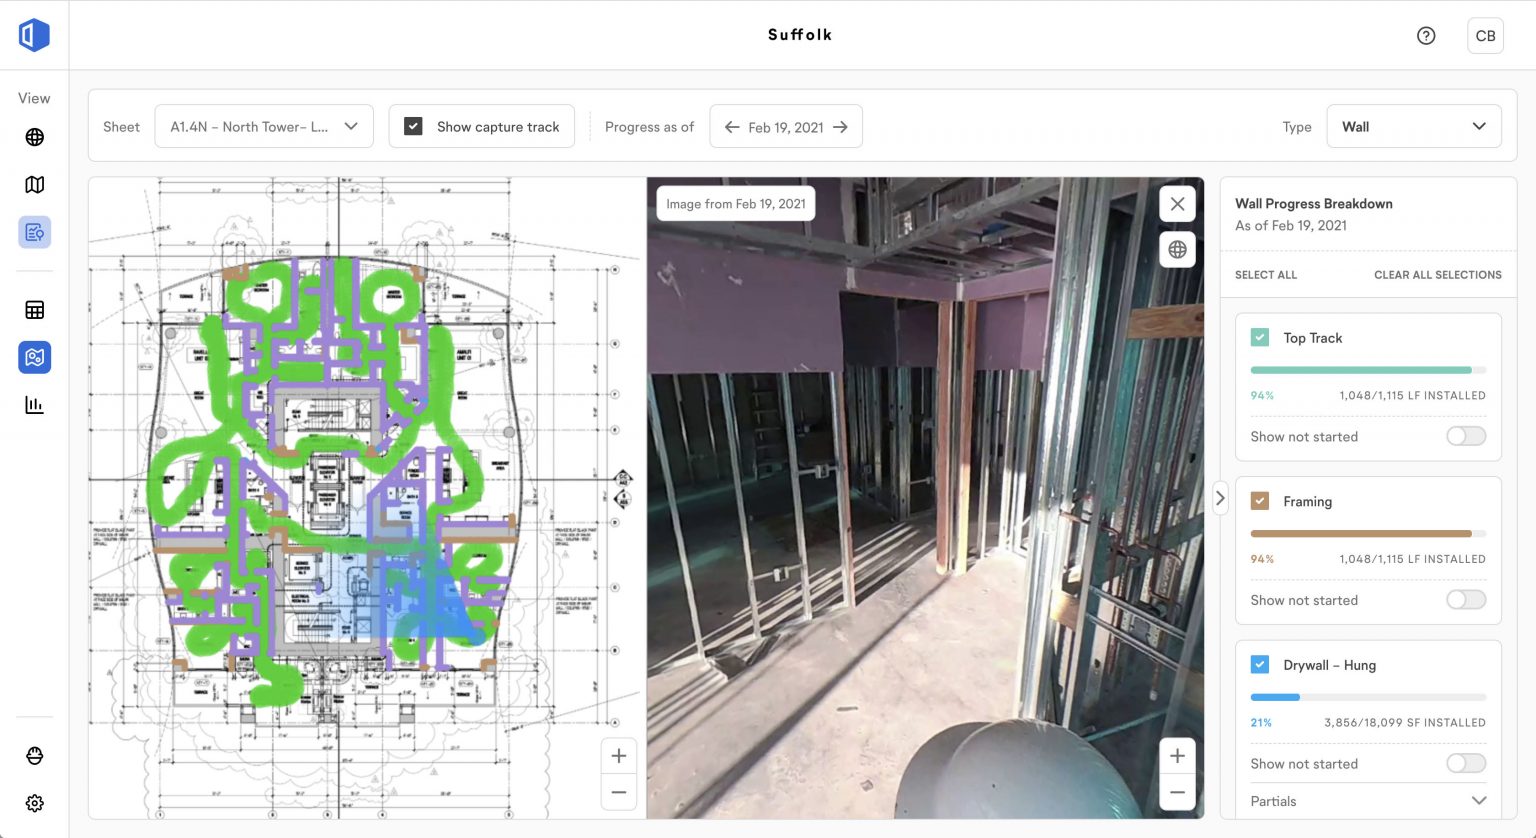The height and width of the screenshot is (838, 1536).
Task: Click Clear All Selections
Action: pos(1437,274)
